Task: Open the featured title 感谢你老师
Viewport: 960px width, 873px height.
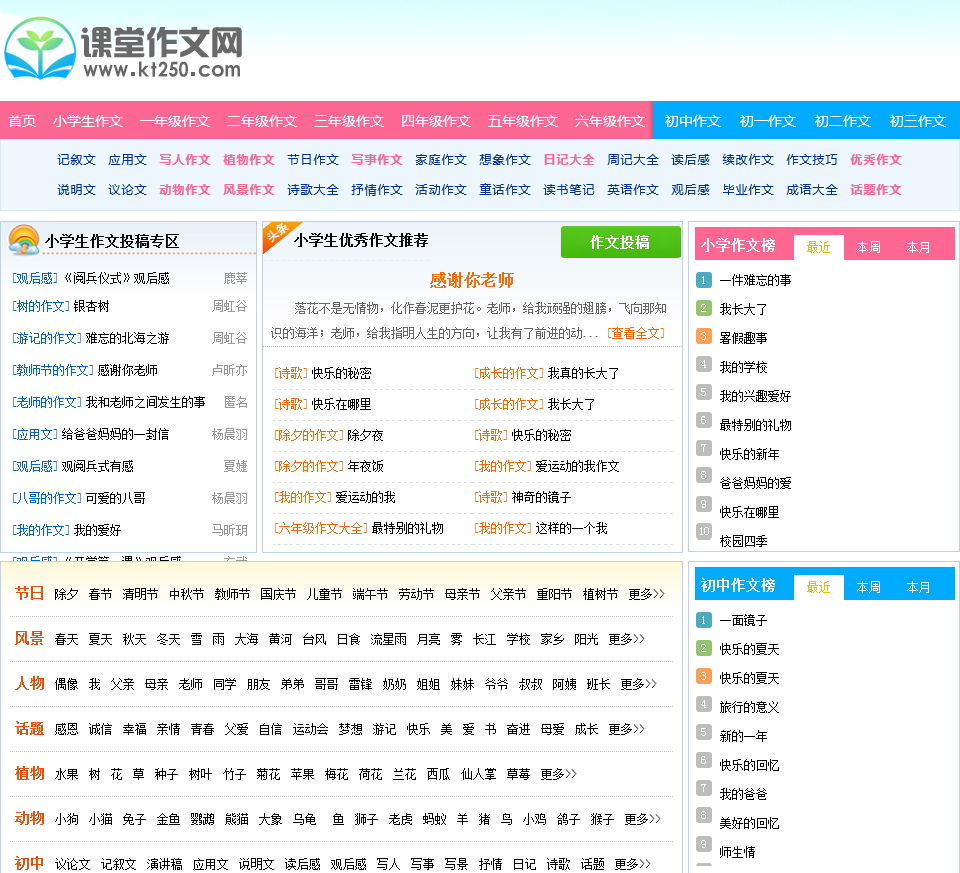Action: [x=471, y=280]
